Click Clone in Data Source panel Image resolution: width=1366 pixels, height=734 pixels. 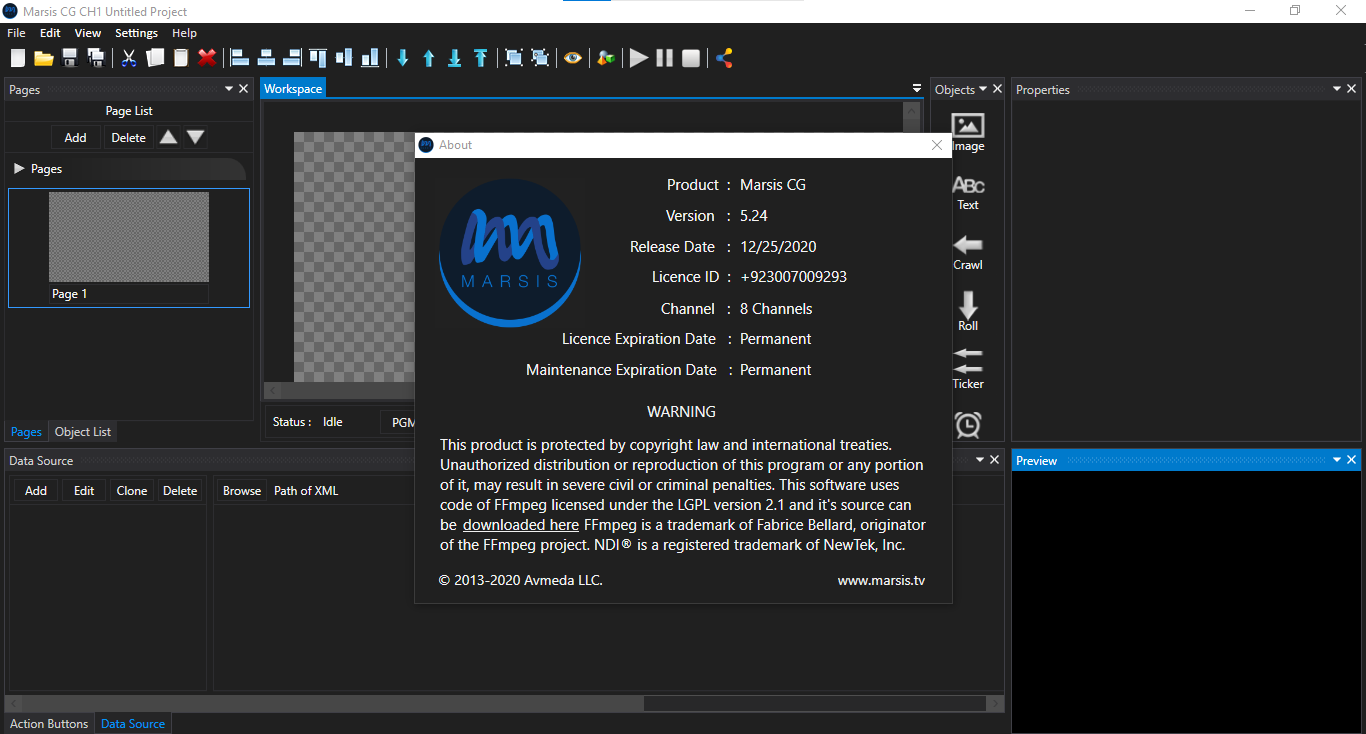(132, 491)
